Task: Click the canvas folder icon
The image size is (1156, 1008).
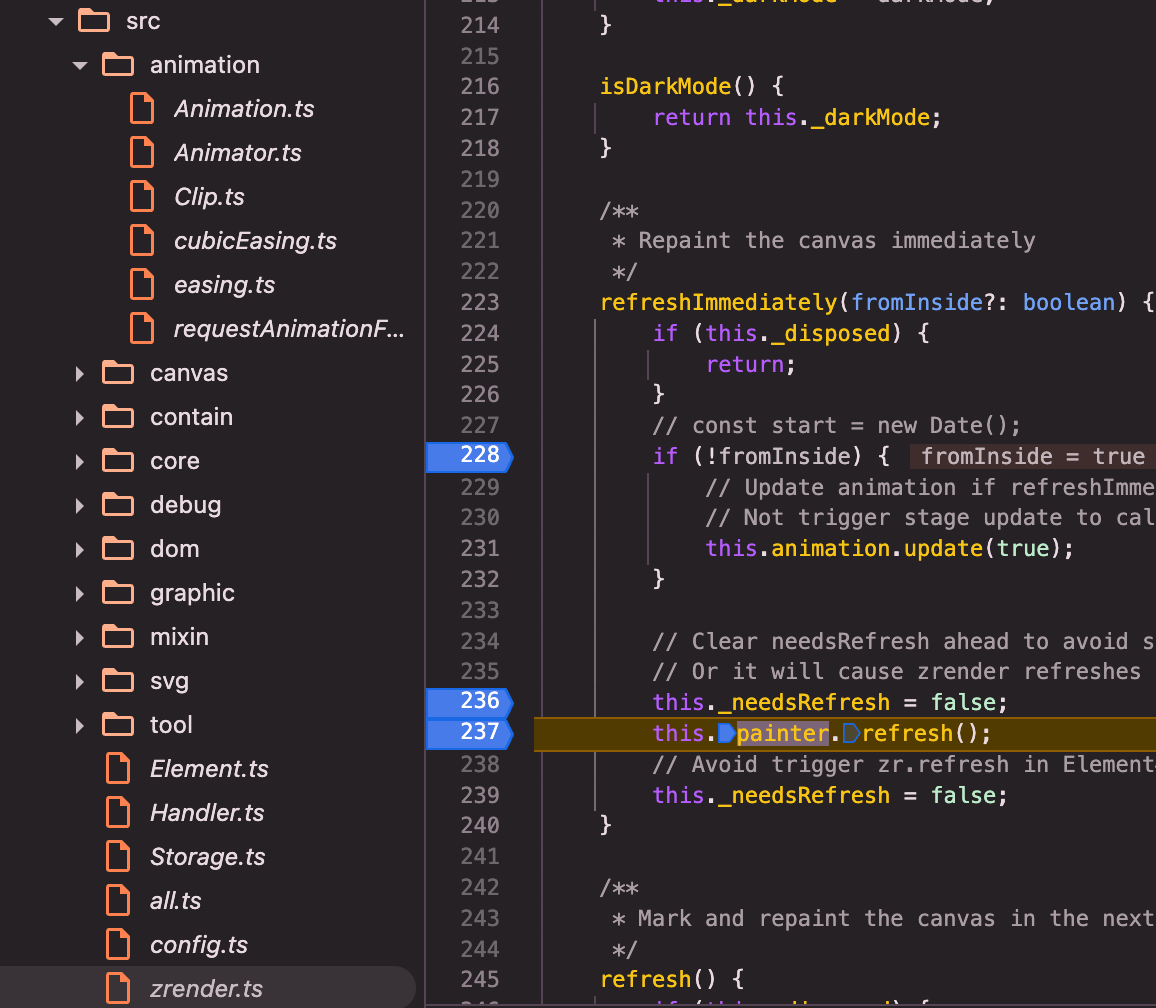Action: 118,373
